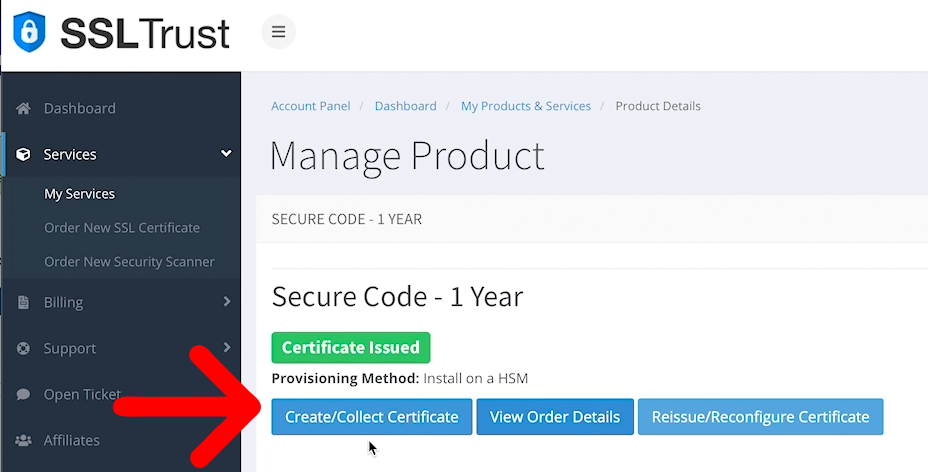Click the Open Ticket chat bubble icon
This screenshot has width=928, height=472.
(x=24, y=394)
